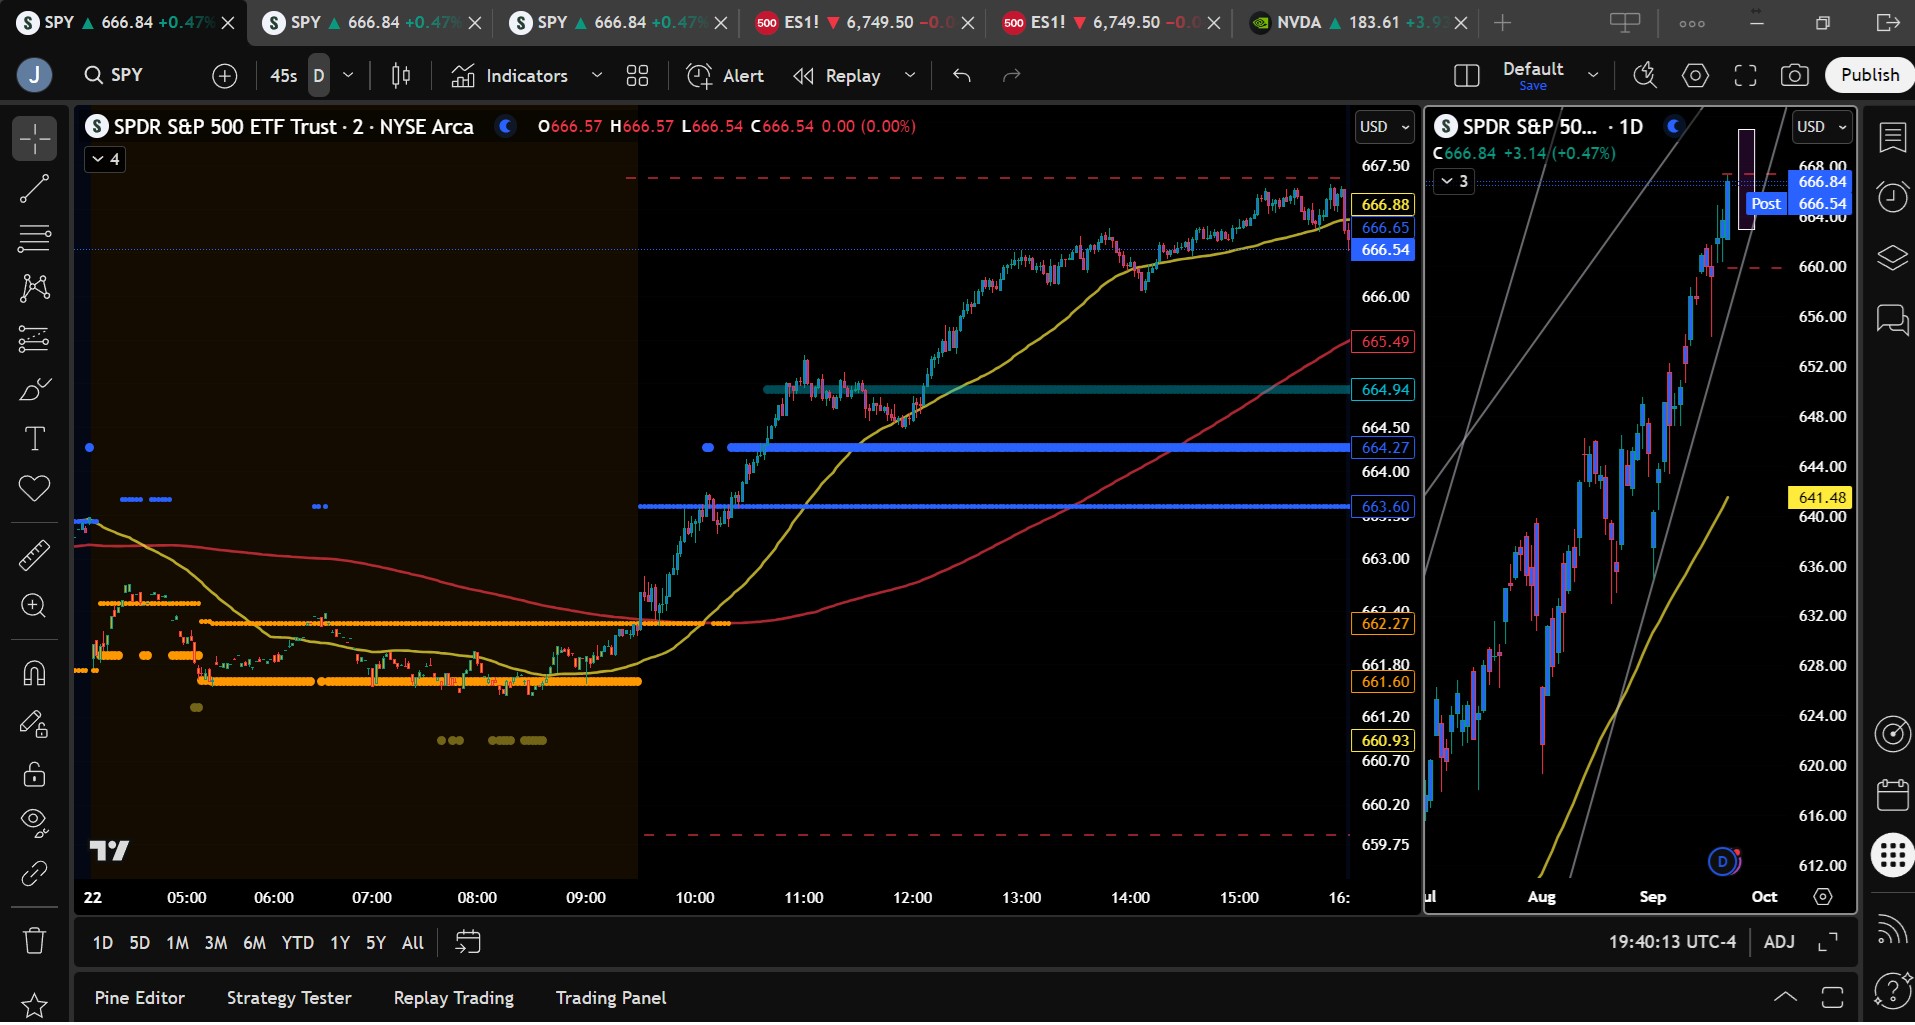
Task: Open the chart layout setup selector
Action: pyautogui.click(x=1467, y=75)
